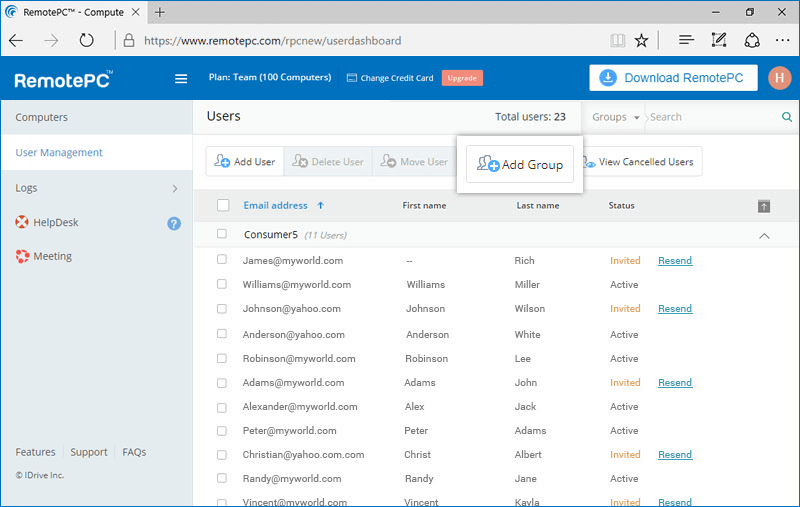This screenshot has width=800, height=507.
Task: Click the browser address bar URL
Action: click(272, 40)
